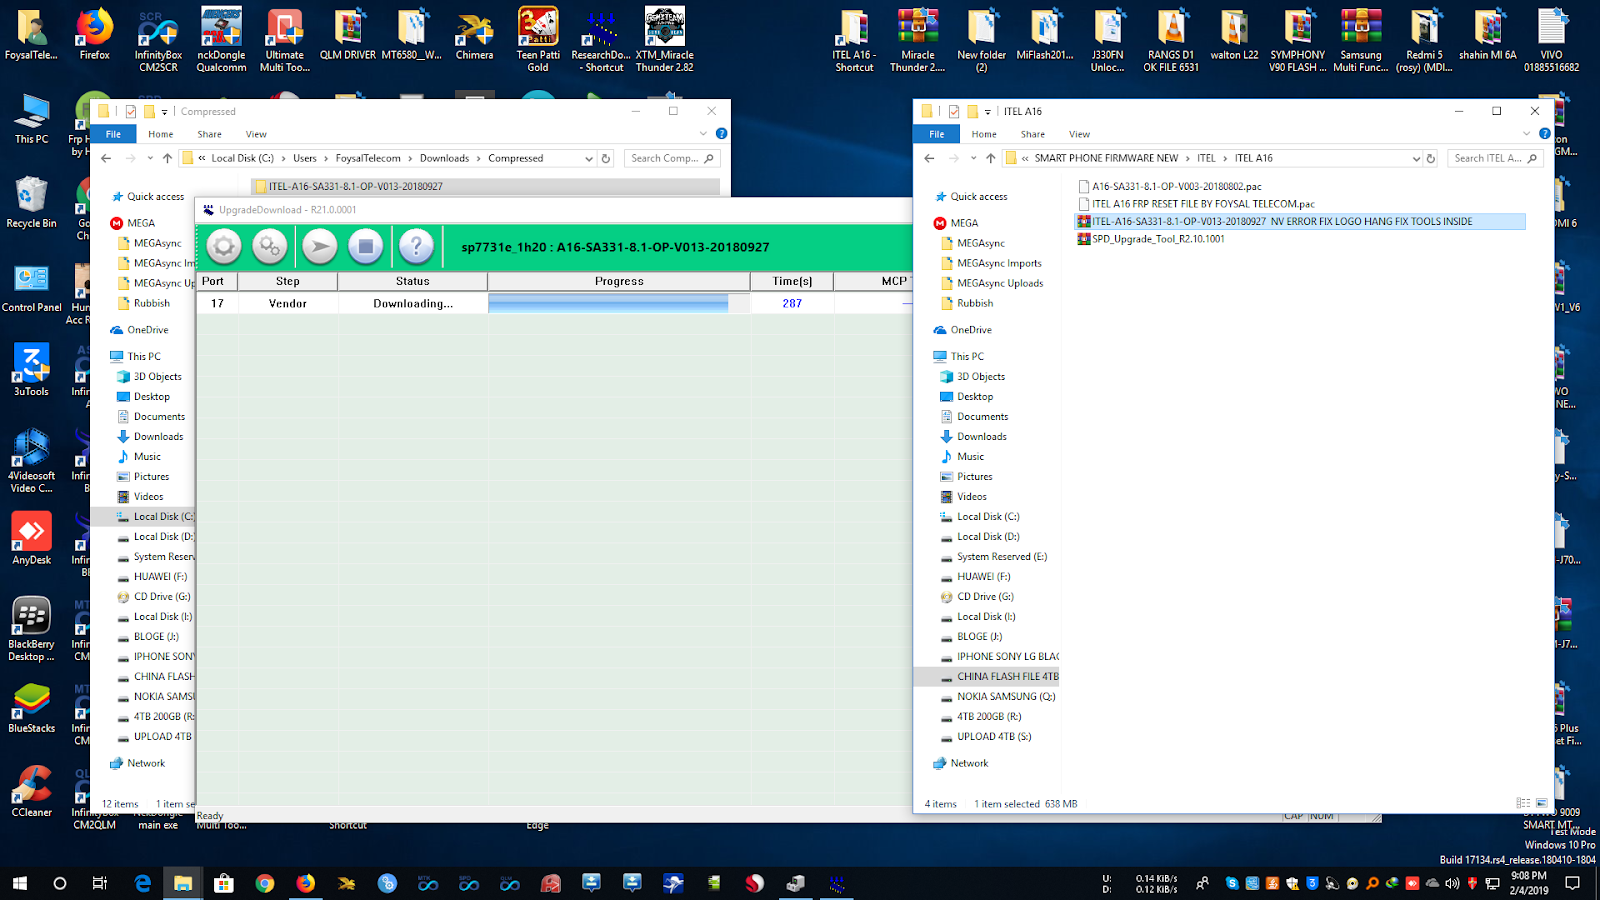Open address bar history dropdown in ITEL A16
The width and height of the screenshot is (1600, 900).
click(1415, 158)
